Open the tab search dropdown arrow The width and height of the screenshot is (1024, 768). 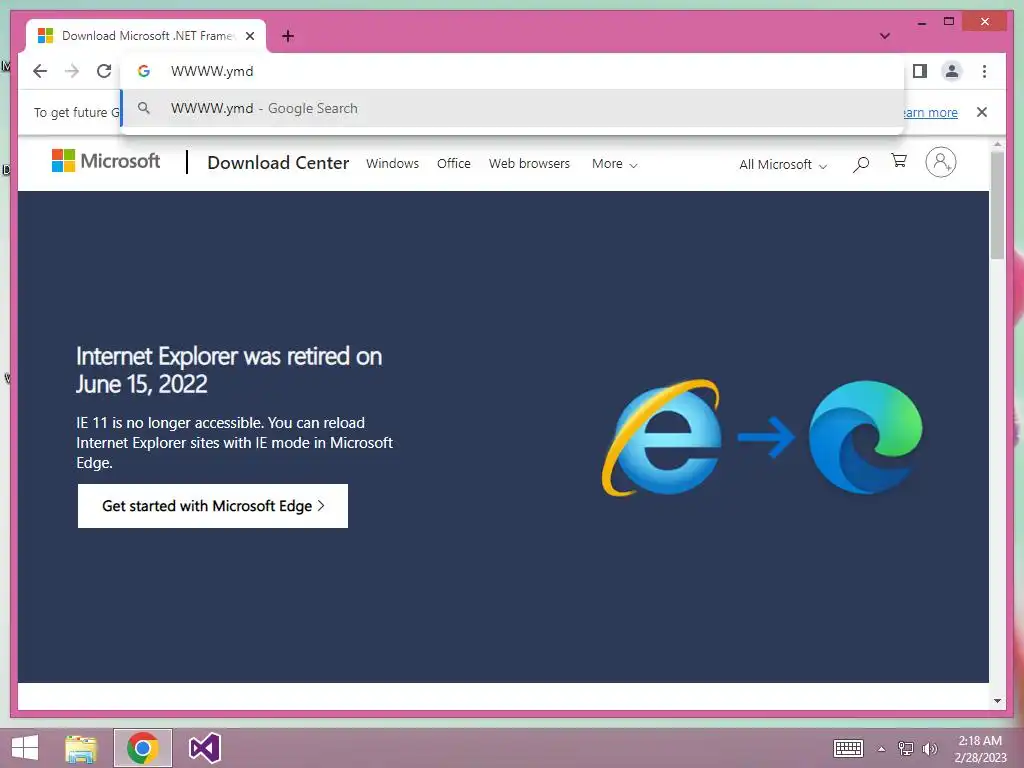pos(885,36)
